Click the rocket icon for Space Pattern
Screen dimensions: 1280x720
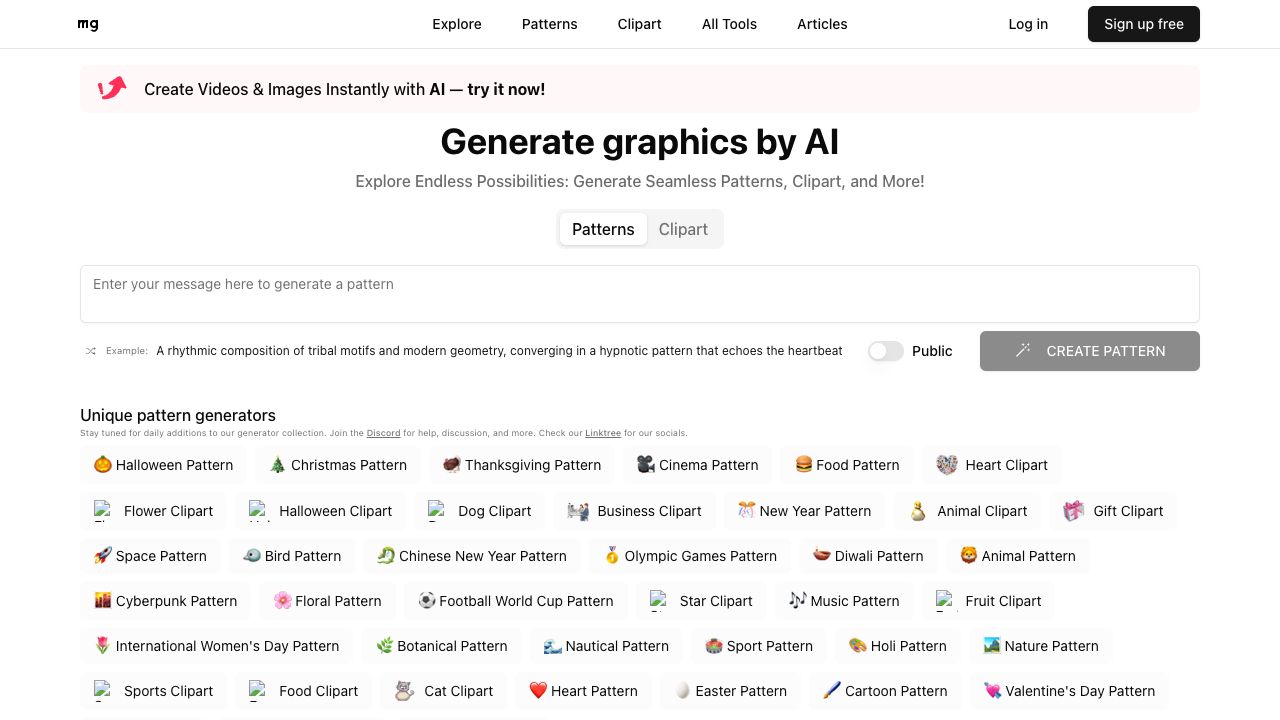click(103, 556)
